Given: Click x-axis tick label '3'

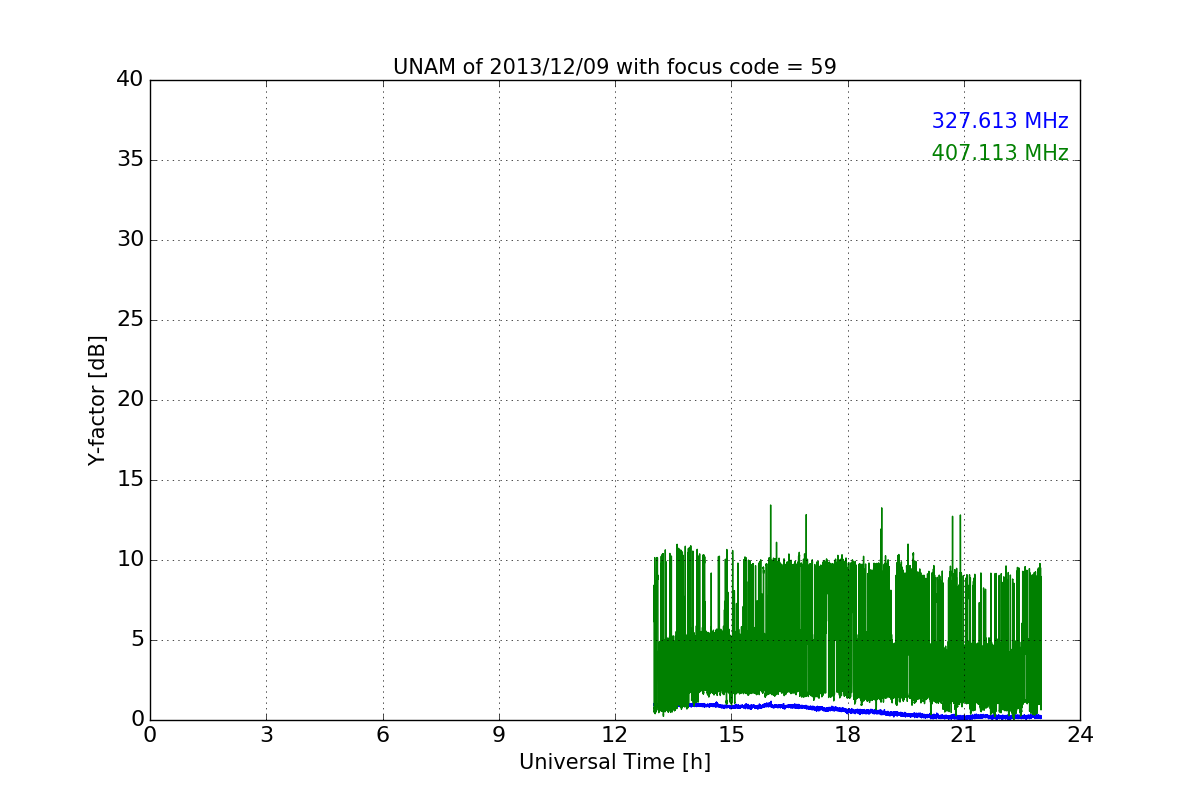Looking at the screenshot, I should click(266, 735).
